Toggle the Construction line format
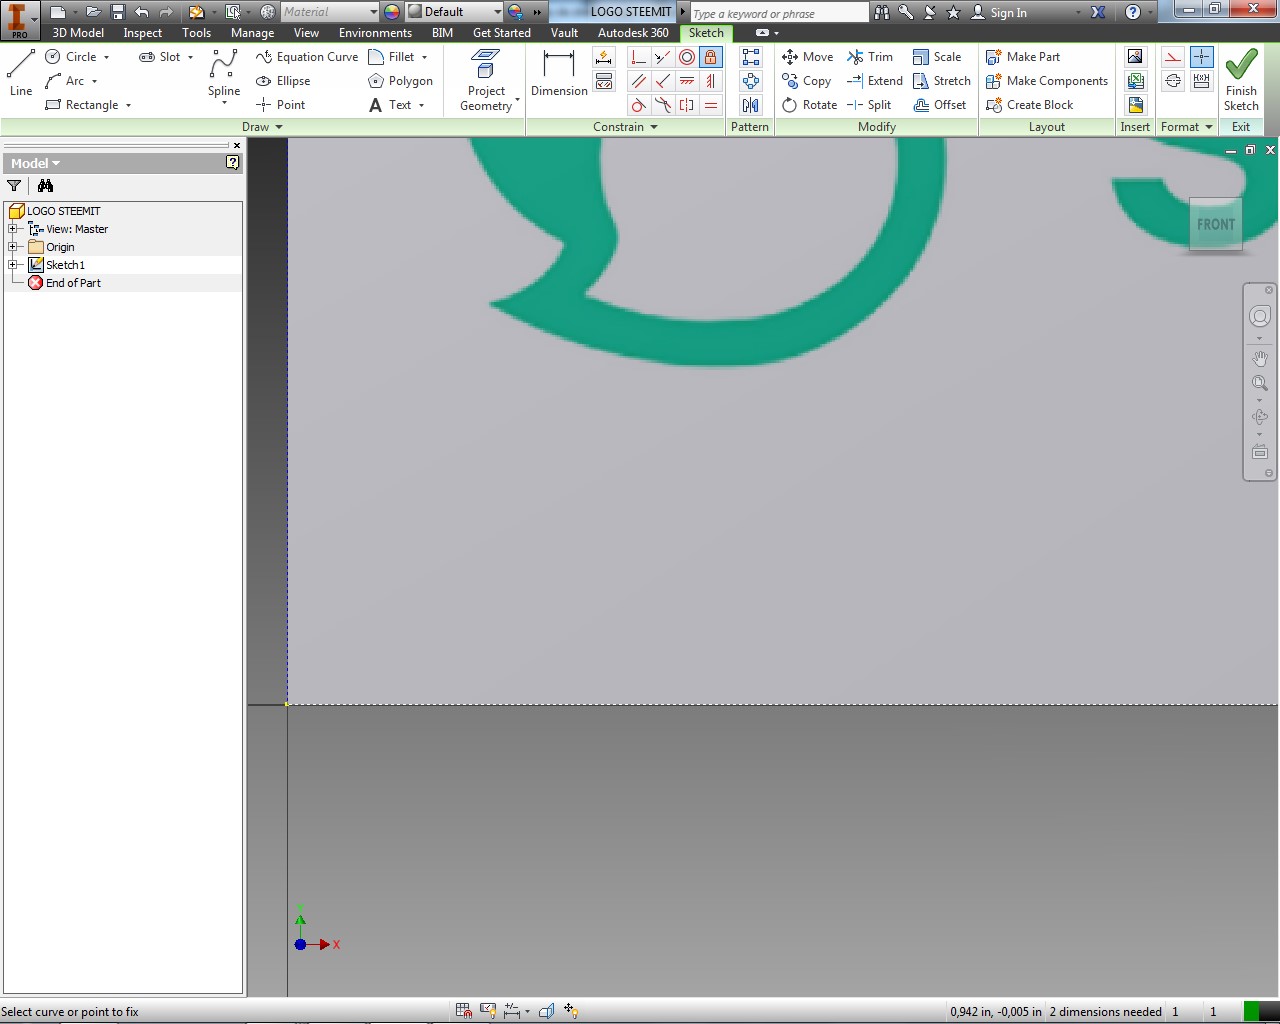 (1173, 57)
